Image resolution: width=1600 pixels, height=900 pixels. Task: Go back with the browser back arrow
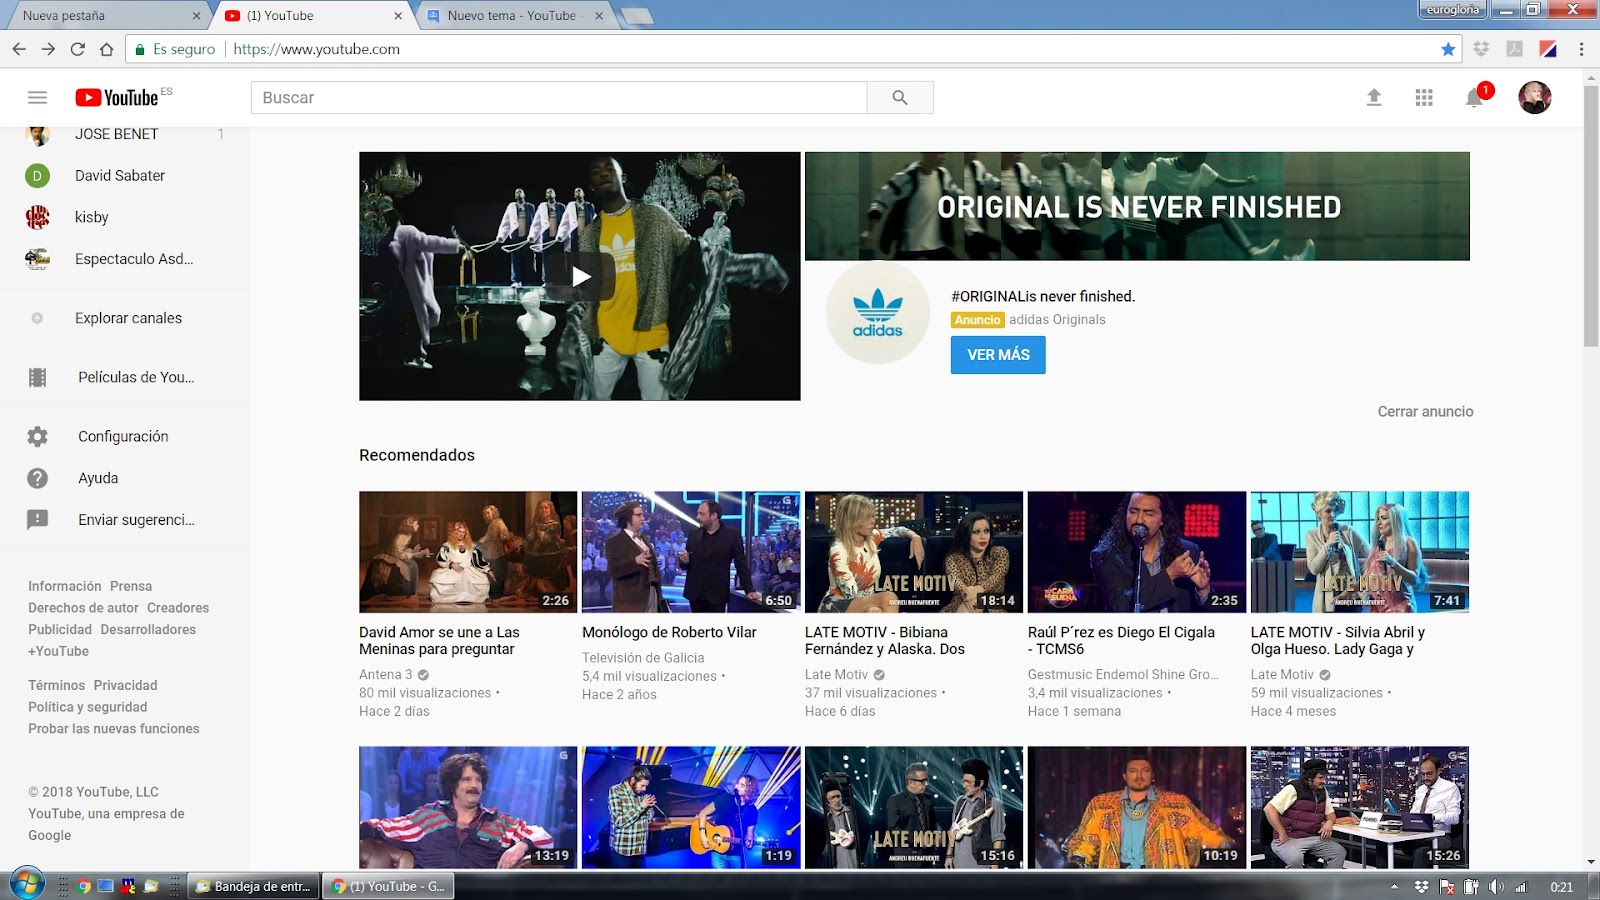[x=19, y=49]
